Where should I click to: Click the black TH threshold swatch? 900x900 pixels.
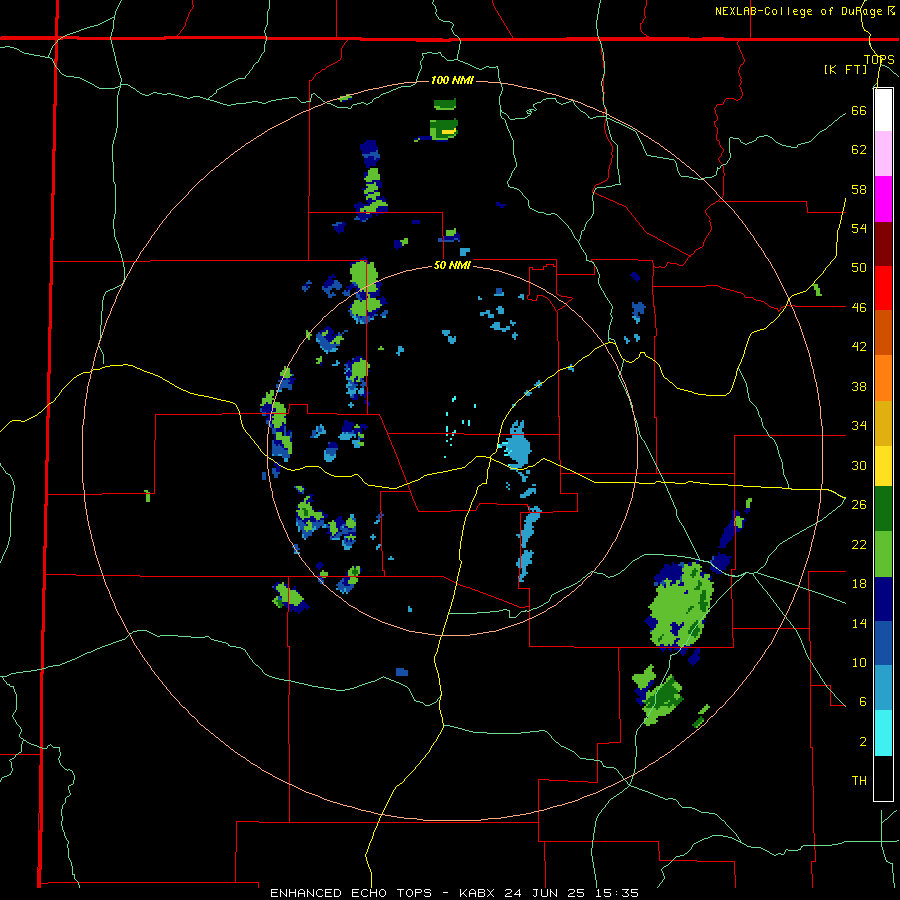click(883, 778)
